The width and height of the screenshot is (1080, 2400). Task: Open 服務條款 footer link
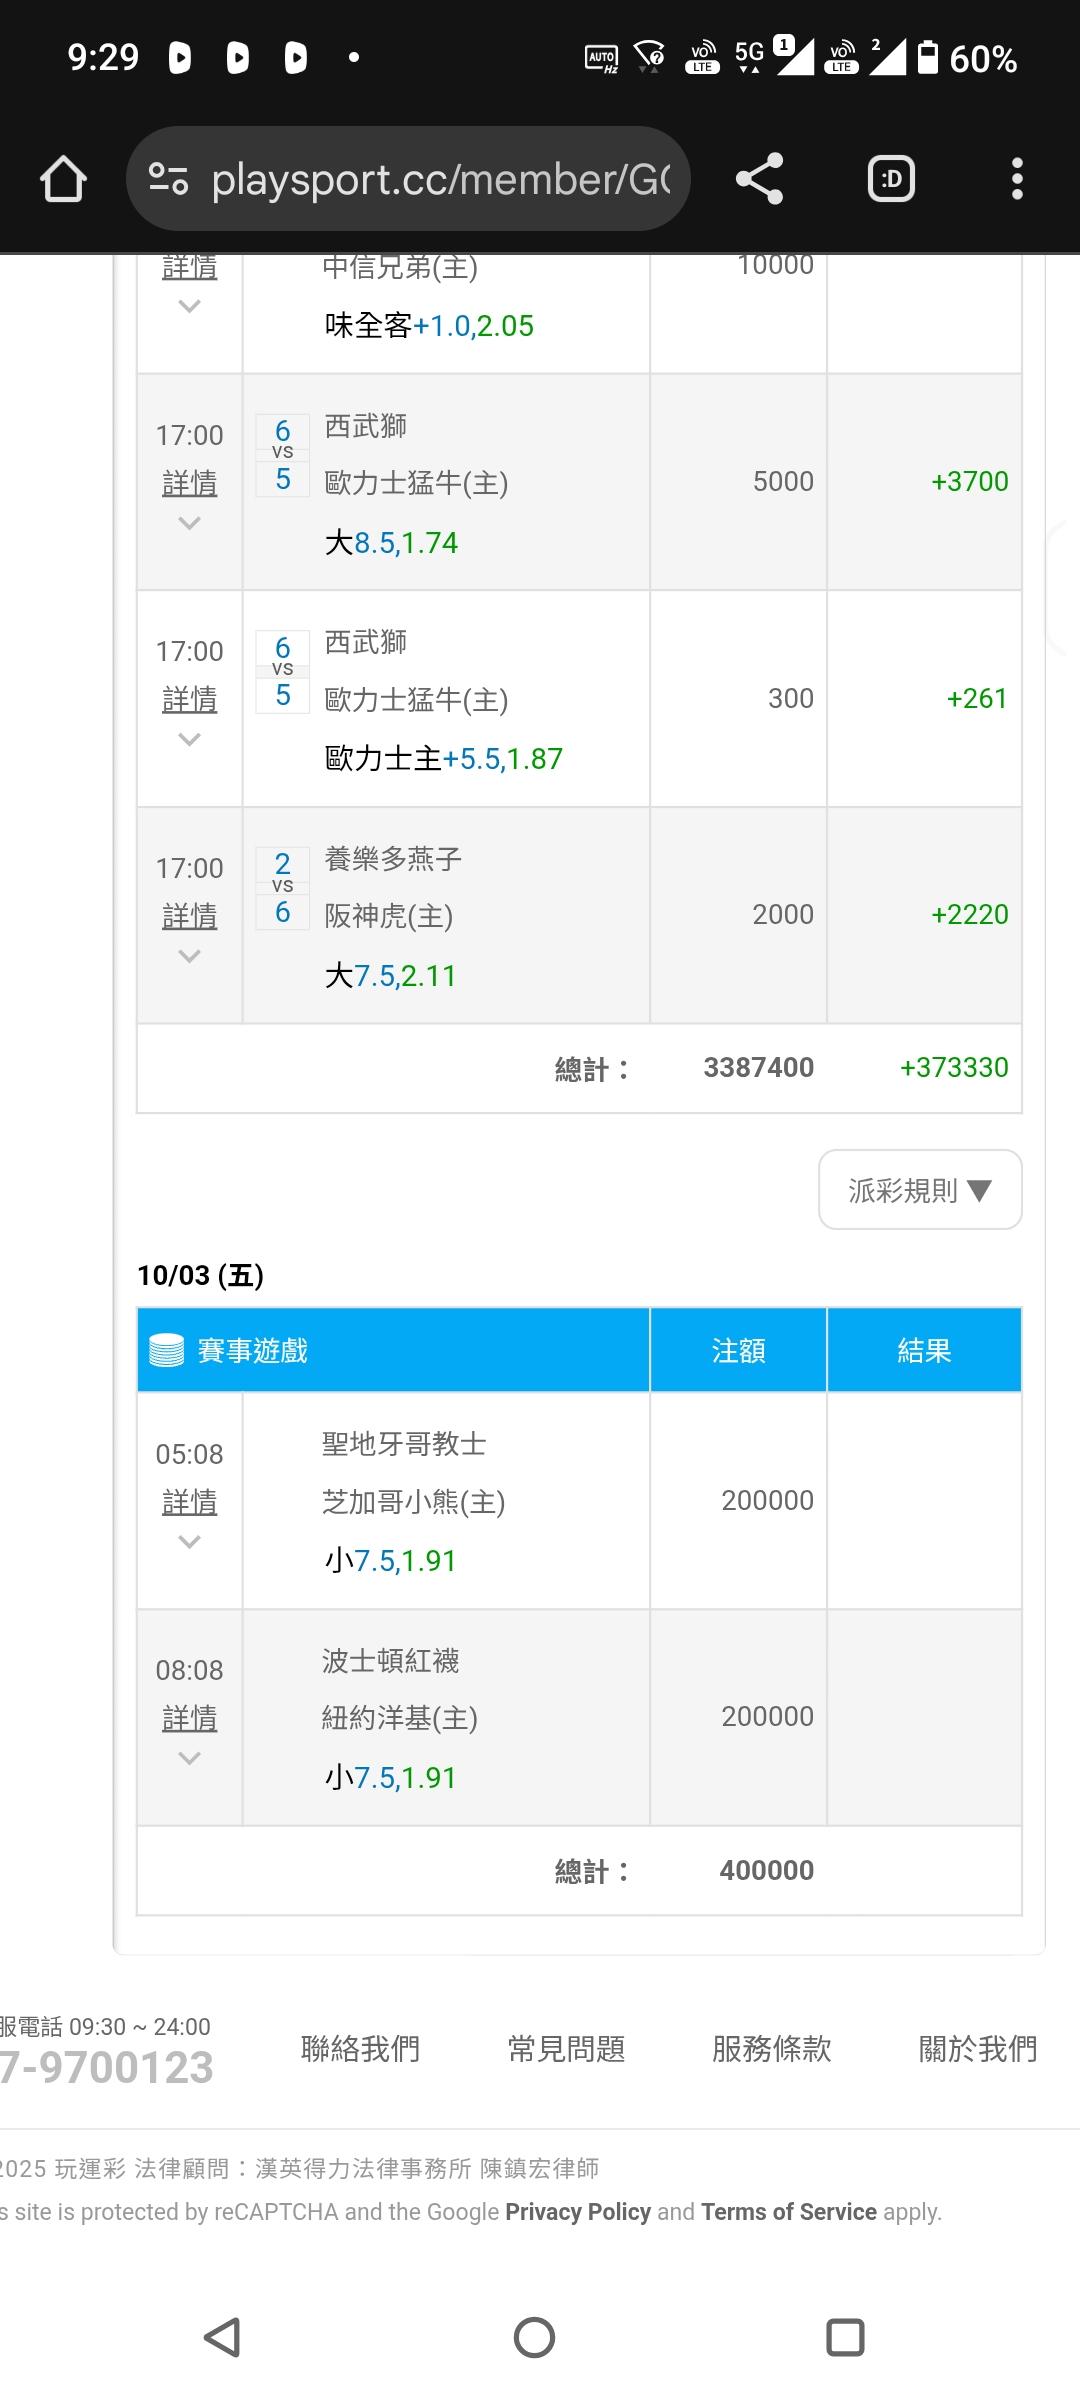pyautogui.click(x=771, y=2049)
